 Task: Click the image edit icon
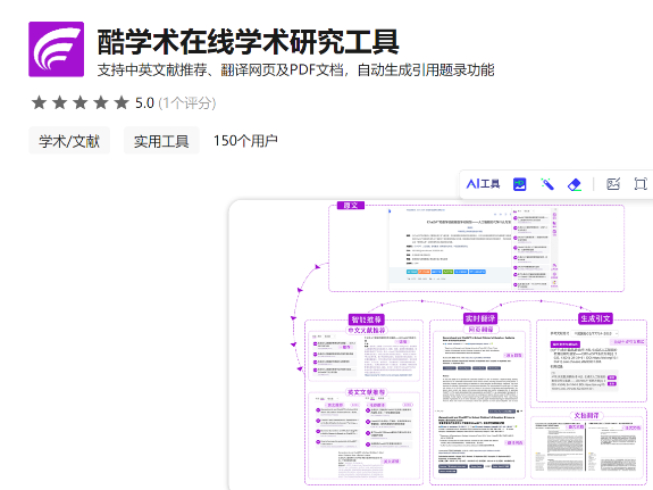[x=613, y=184]
